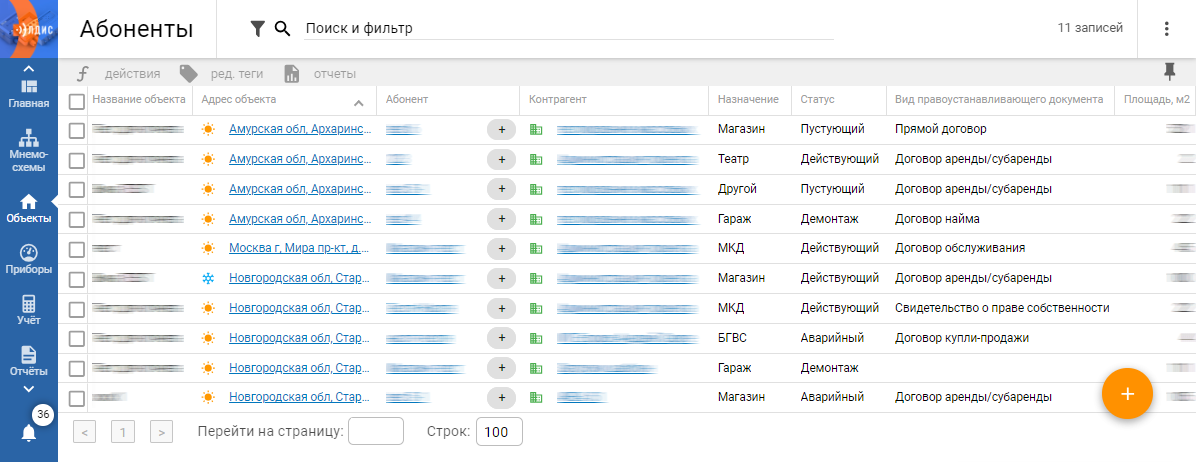
Task: Click building icon in Другой row
Action: [x=535, y=189]
